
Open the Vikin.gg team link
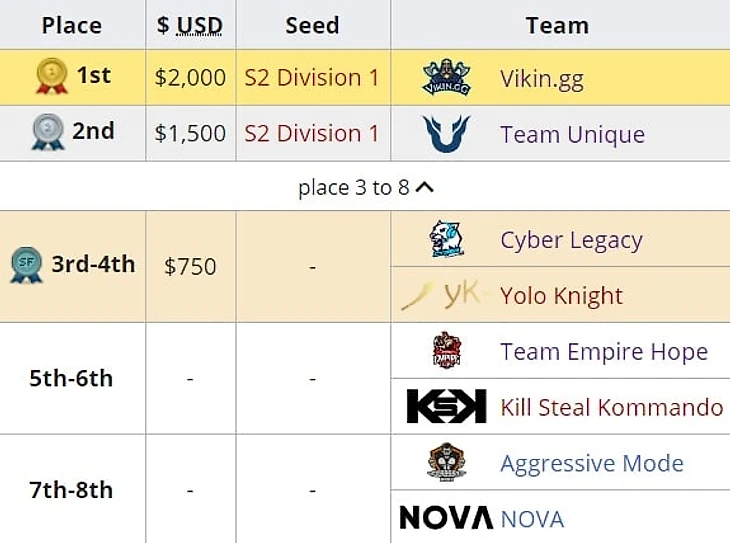(x=542, y=79)
